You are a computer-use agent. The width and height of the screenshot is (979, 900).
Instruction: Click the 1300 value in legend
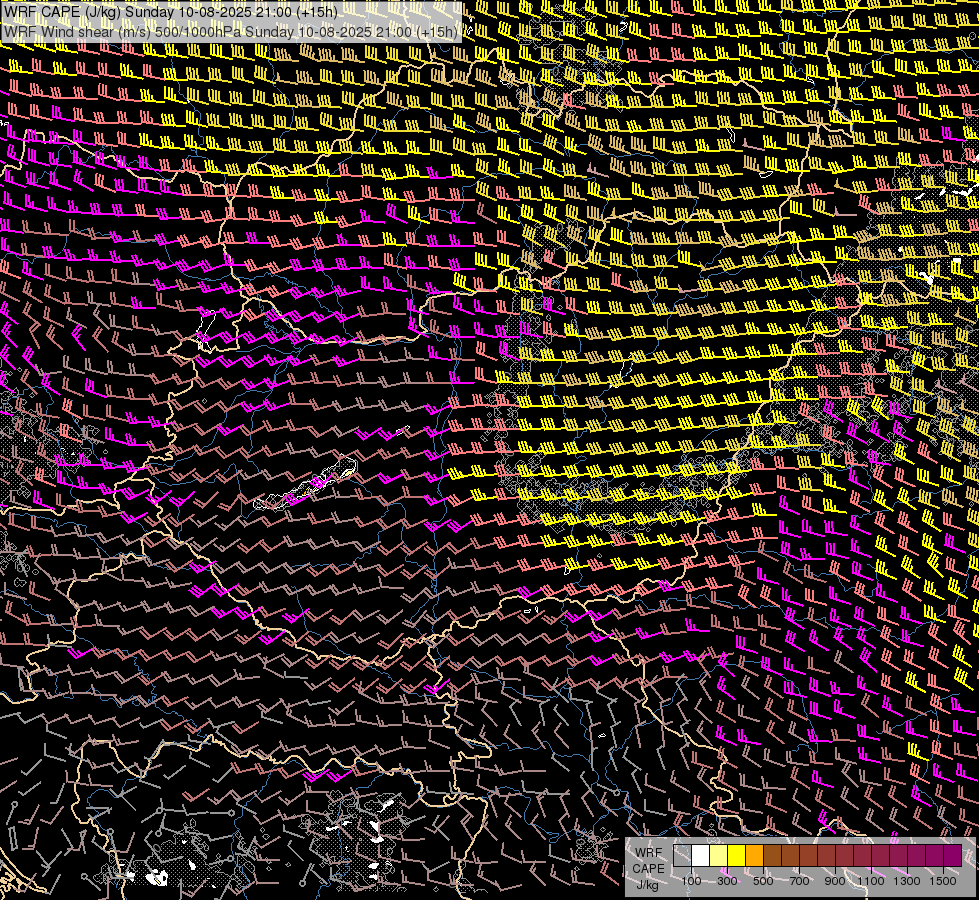[907, 881]
